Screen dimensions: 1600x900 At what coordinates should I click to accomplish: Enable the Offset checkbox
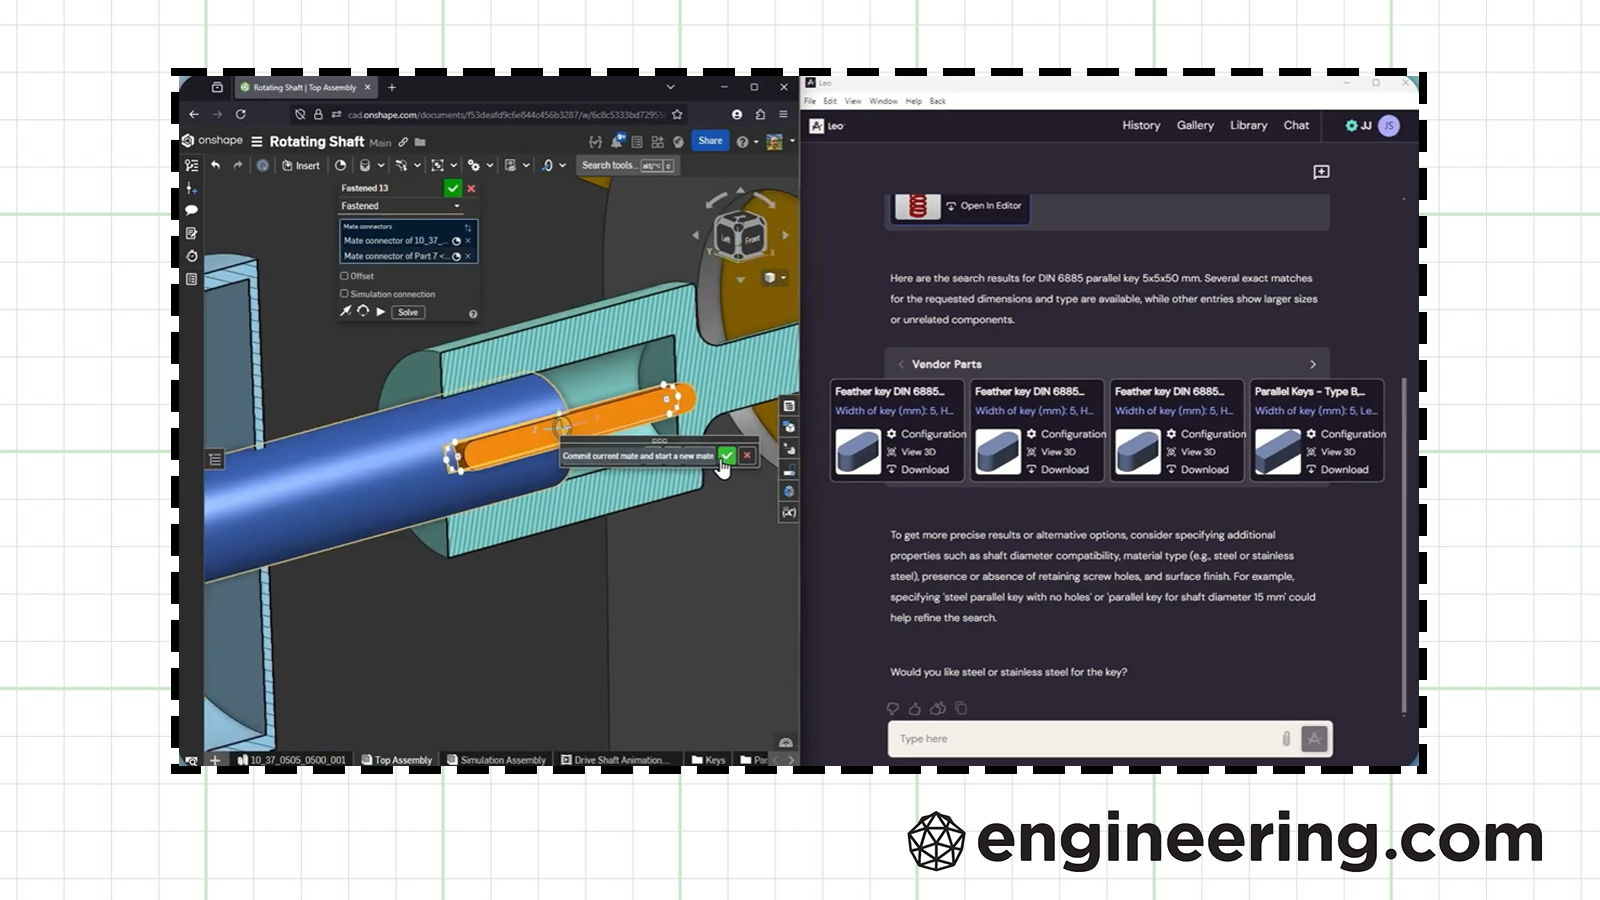[x=345, y=276]
